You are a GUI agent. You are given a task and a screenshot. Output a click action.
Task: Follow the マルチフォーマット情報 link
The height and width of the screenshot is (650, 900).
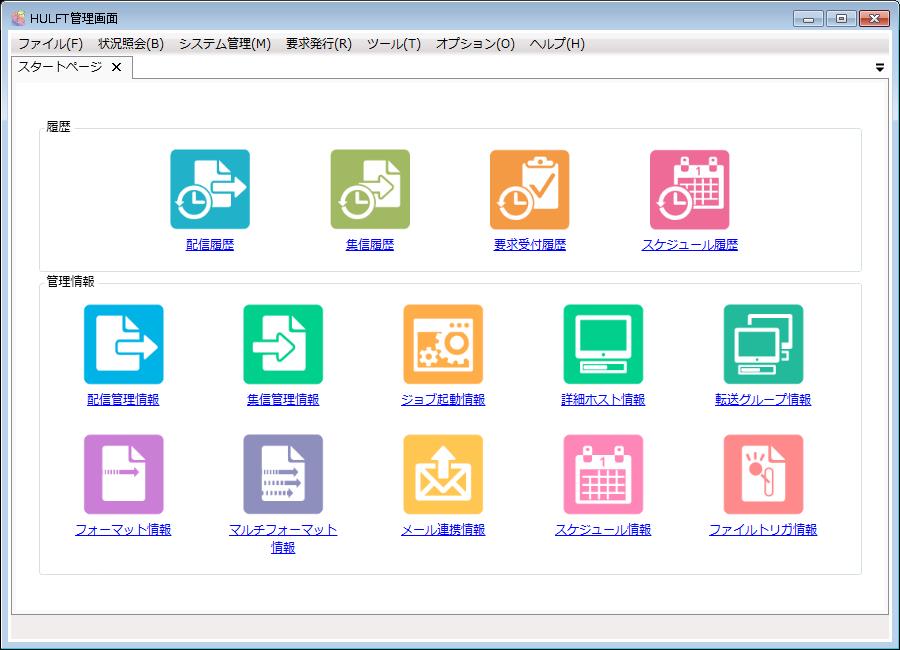coord(283,539)
